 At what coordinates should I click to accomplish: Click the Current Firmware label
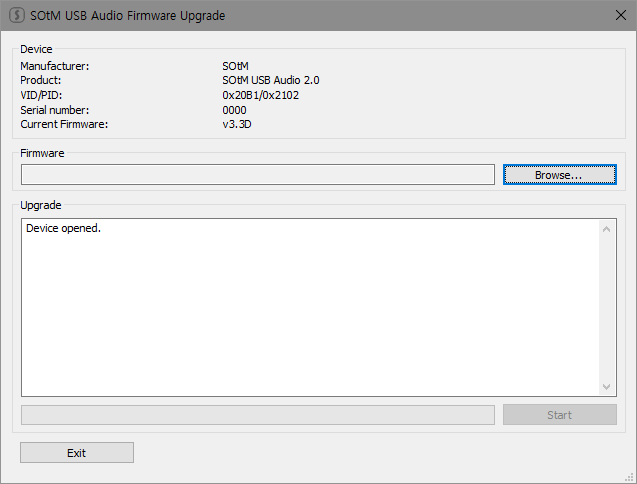tap(63, 124)
